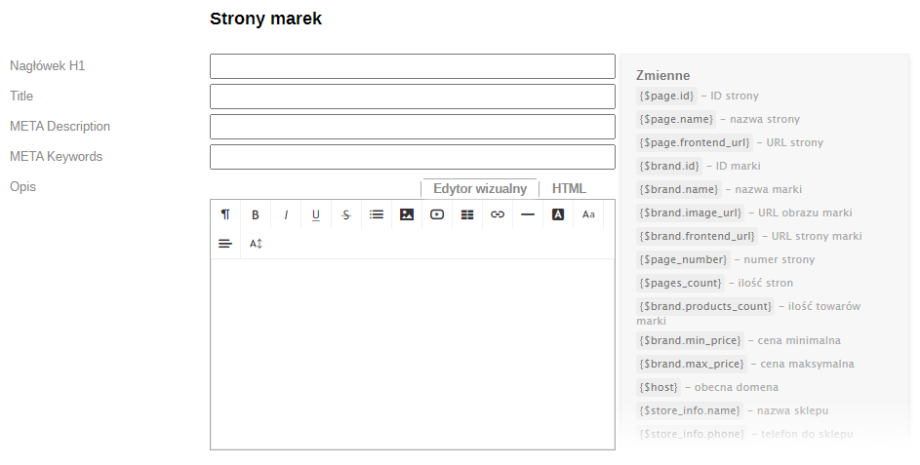
Task: Open the paragraph format tool
Action: click(x=225, y=215)
